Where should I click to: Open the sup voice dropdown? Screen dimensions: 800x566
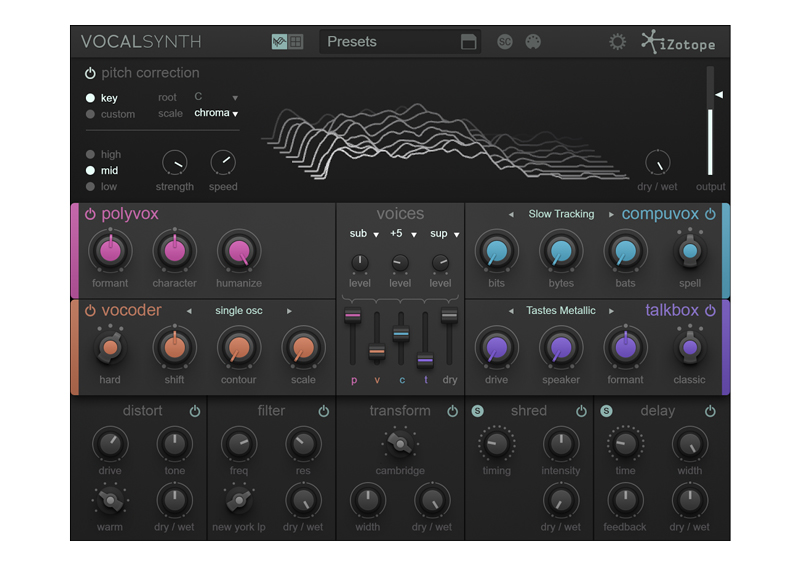[x=444, y=234]
